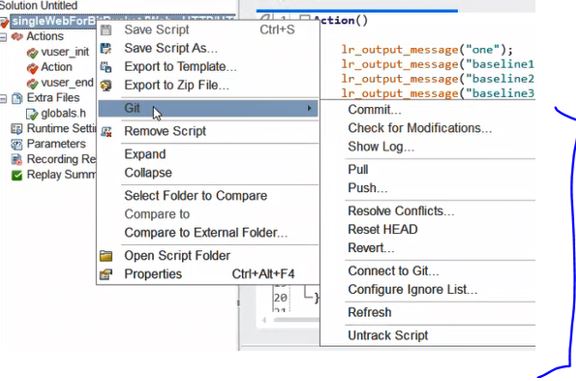576x381 pixels.
Task: Click the Extra Files folder icon
Action: pyautogui.click(x=17, y=98)
